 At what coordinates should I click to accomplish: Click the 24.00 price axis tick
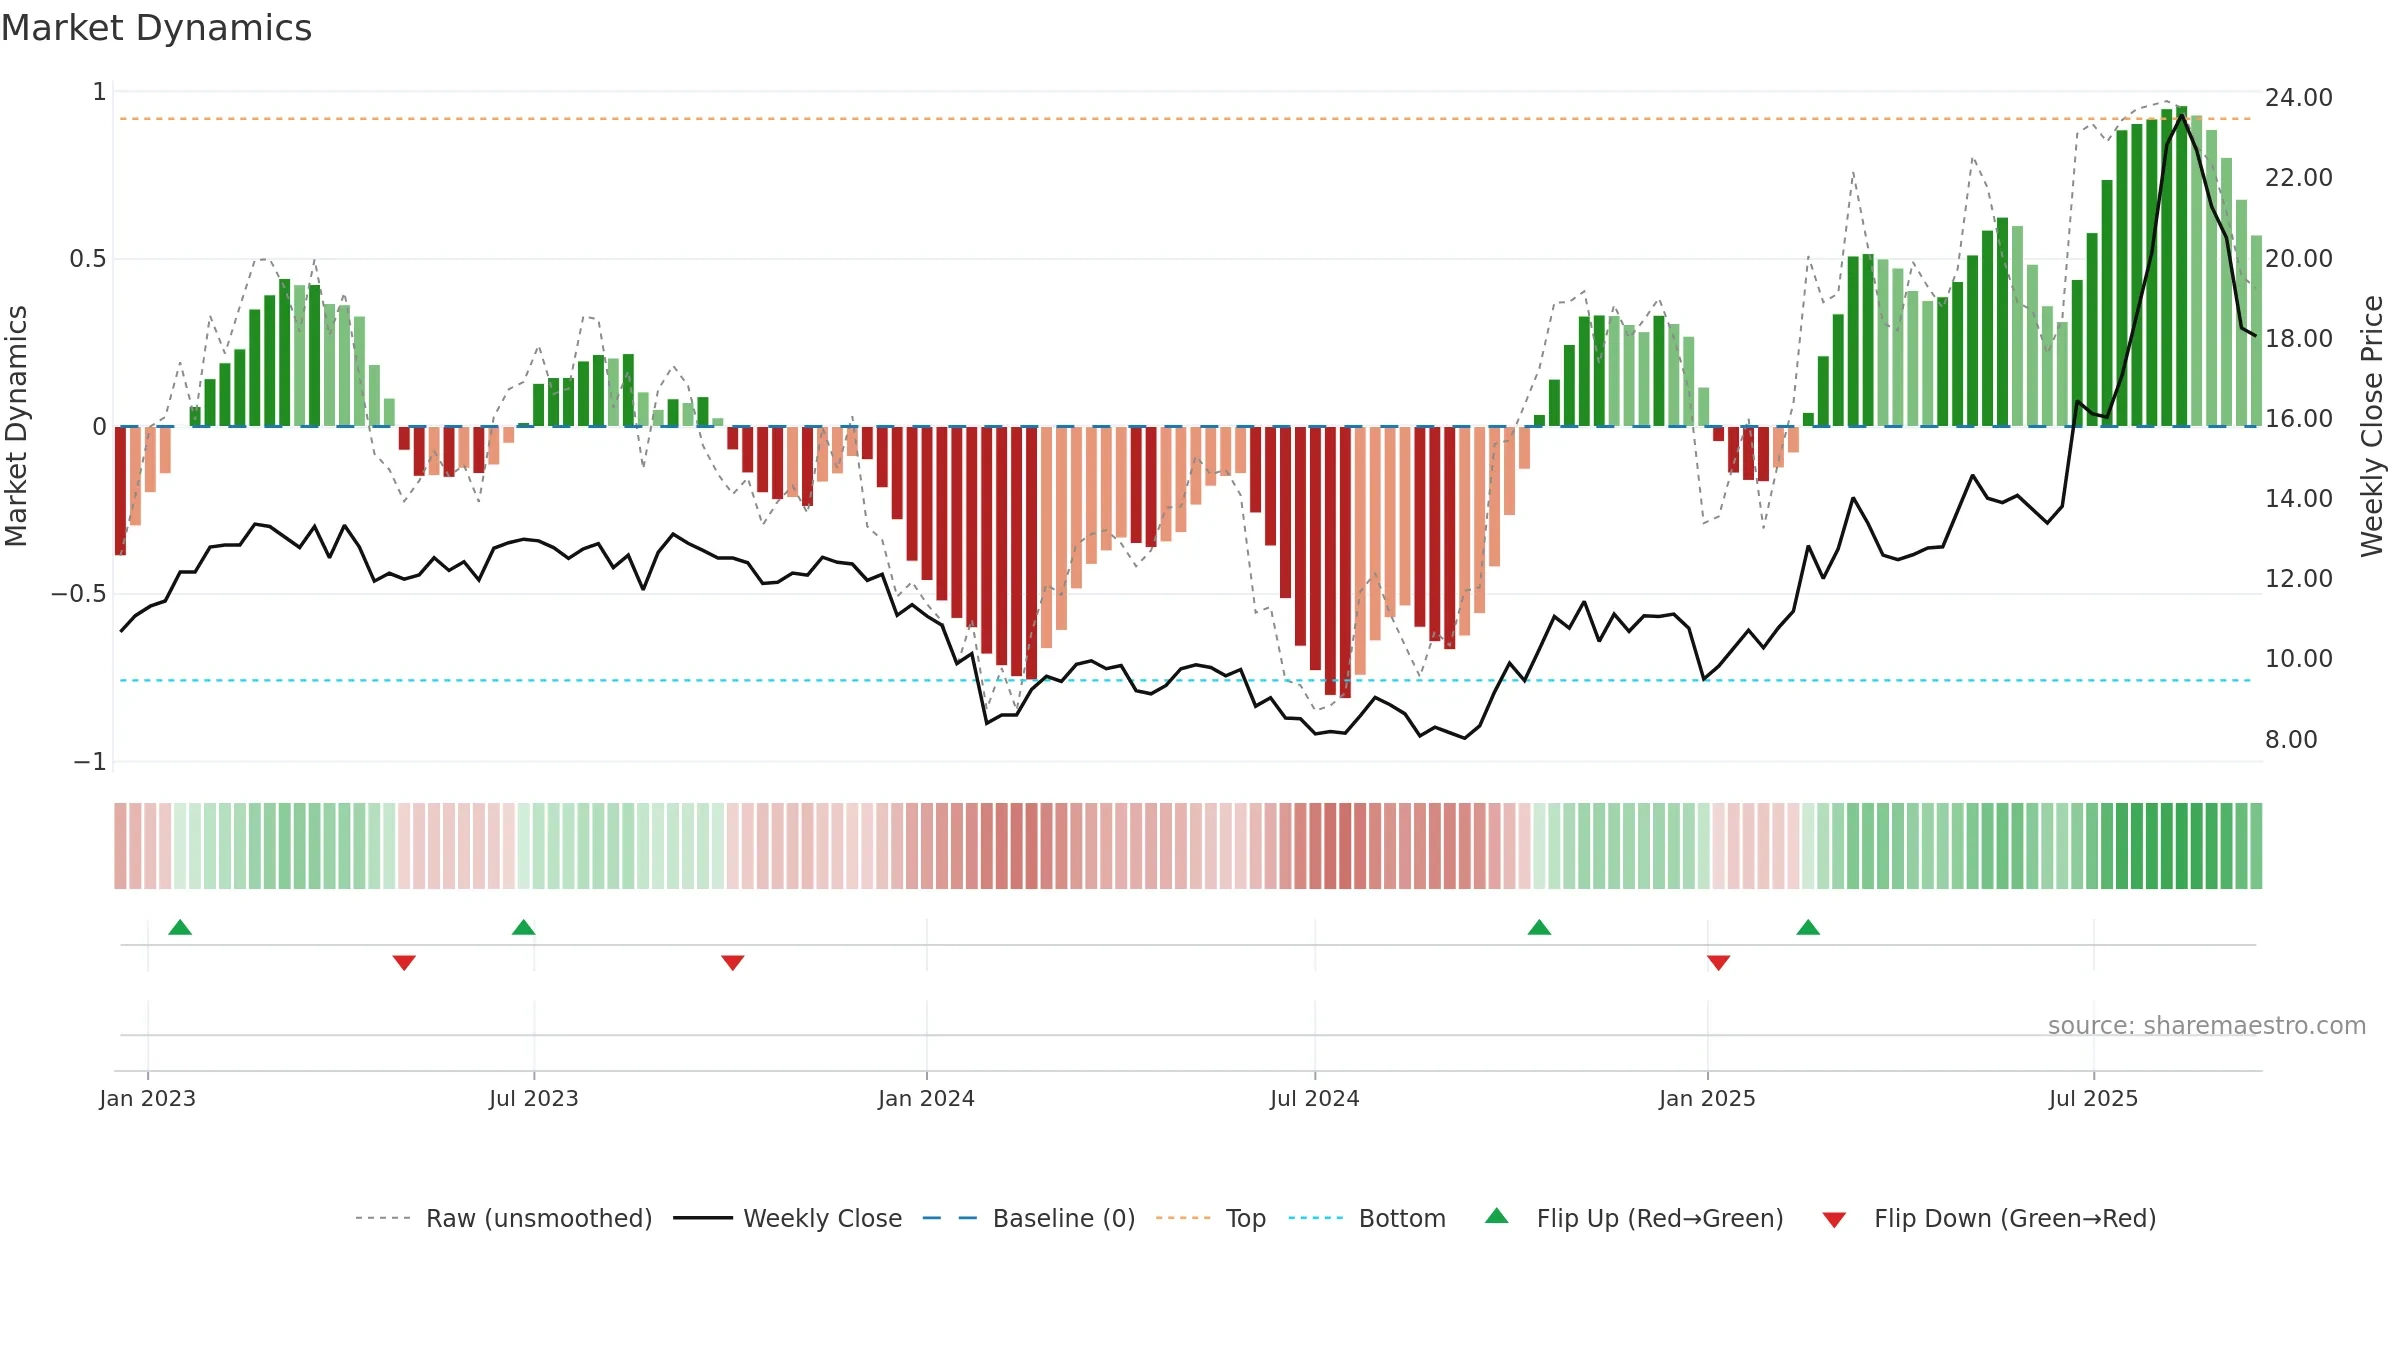point(2299,97)
